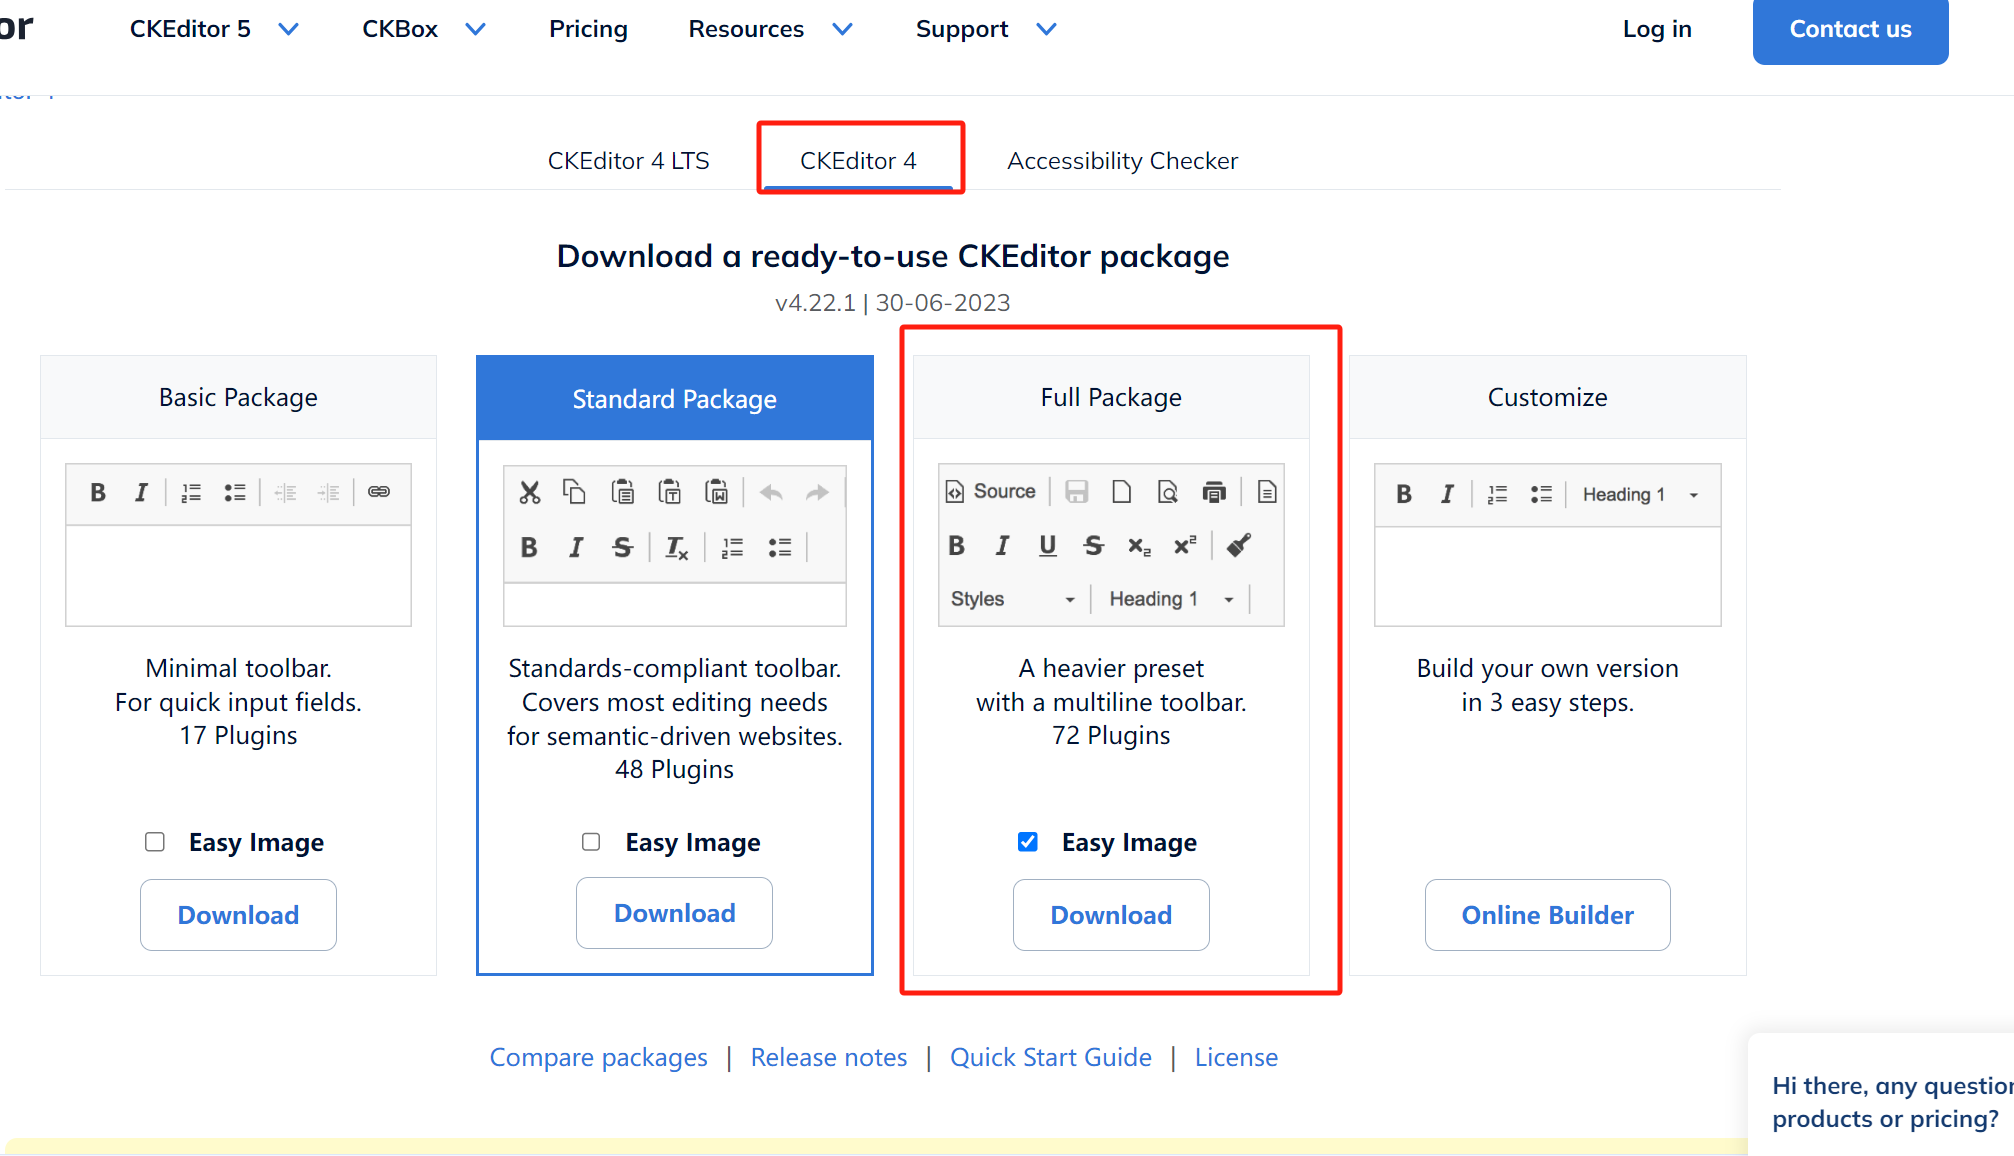2014x1156 pixels.
Task: Click the Strikethrough icon in Standard Package
Action: point(622,547)
